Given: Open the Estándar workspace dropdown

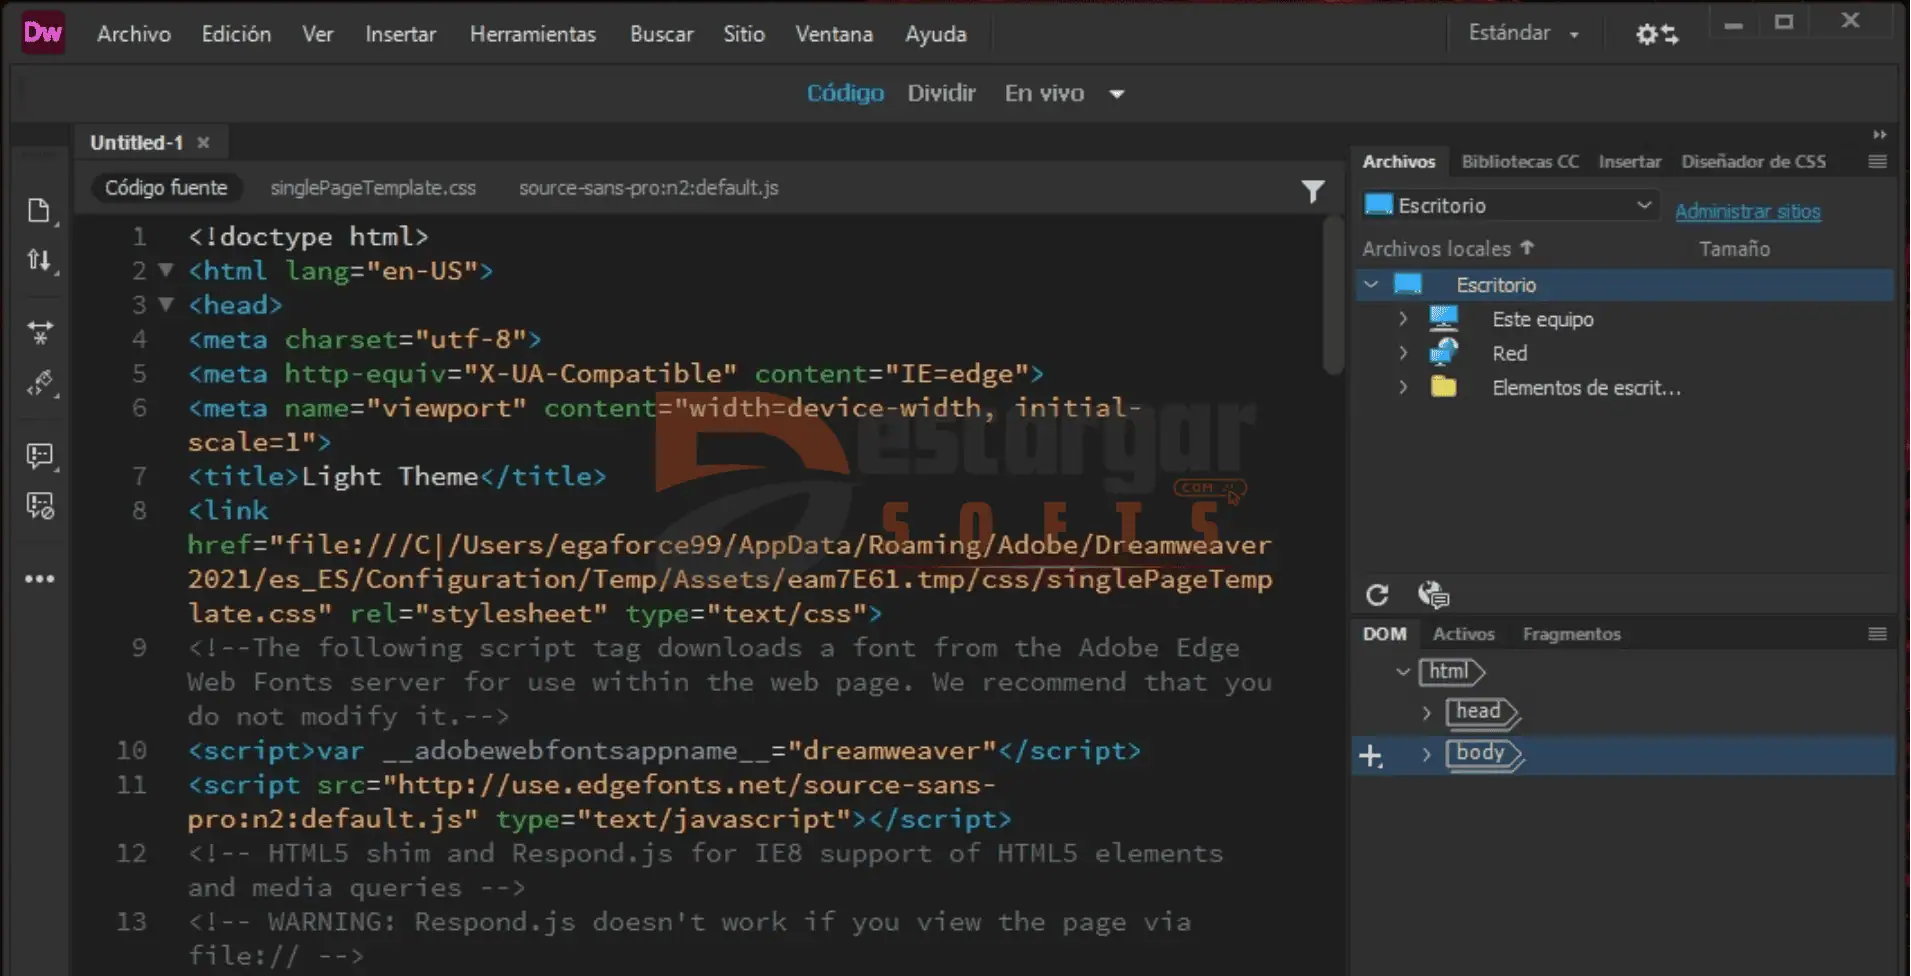Looking at the screenshot, I should coord(1523,33).
